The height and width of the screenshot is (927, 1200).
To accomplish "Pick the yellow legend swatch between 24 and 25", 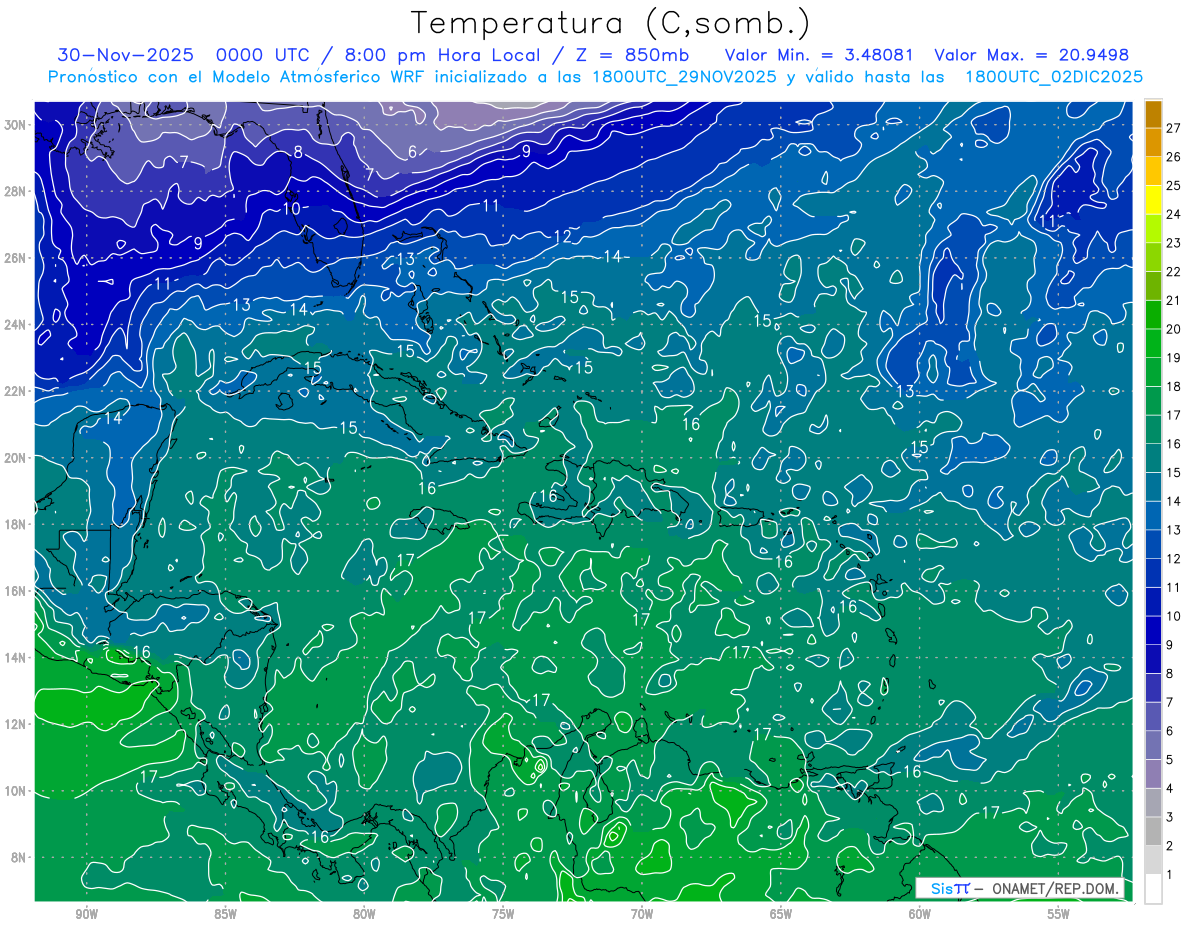I will point(1153,200).
